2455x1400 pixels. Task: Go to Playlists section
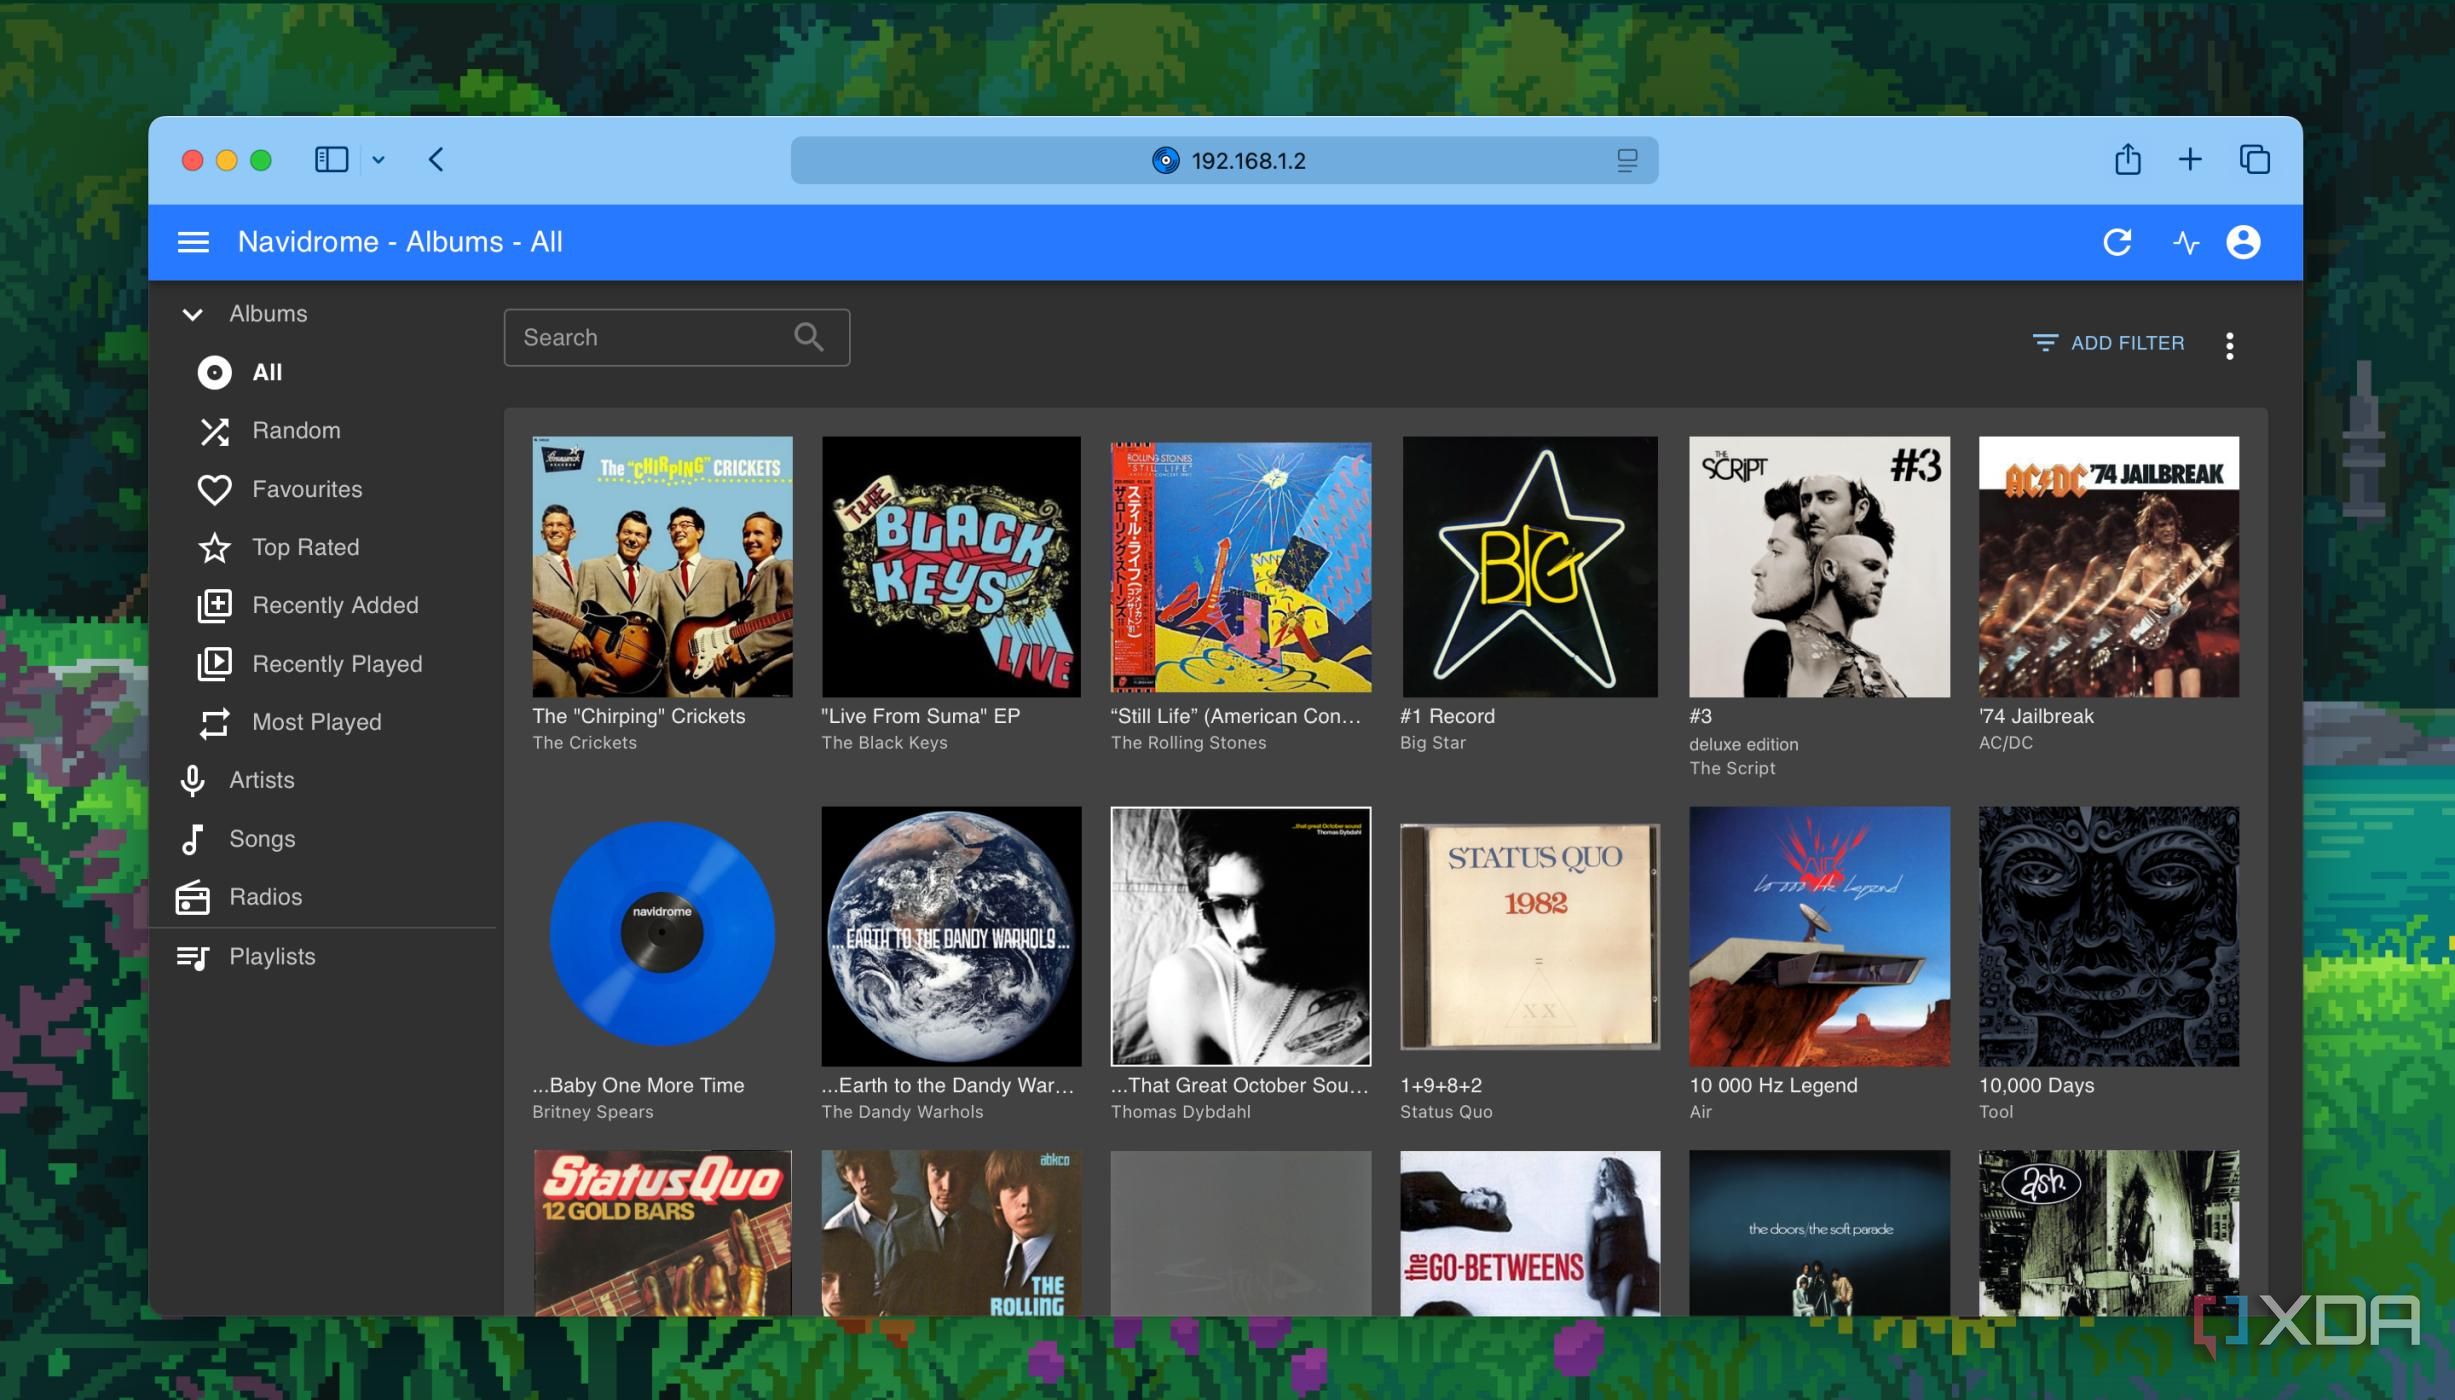click(272, 957)
